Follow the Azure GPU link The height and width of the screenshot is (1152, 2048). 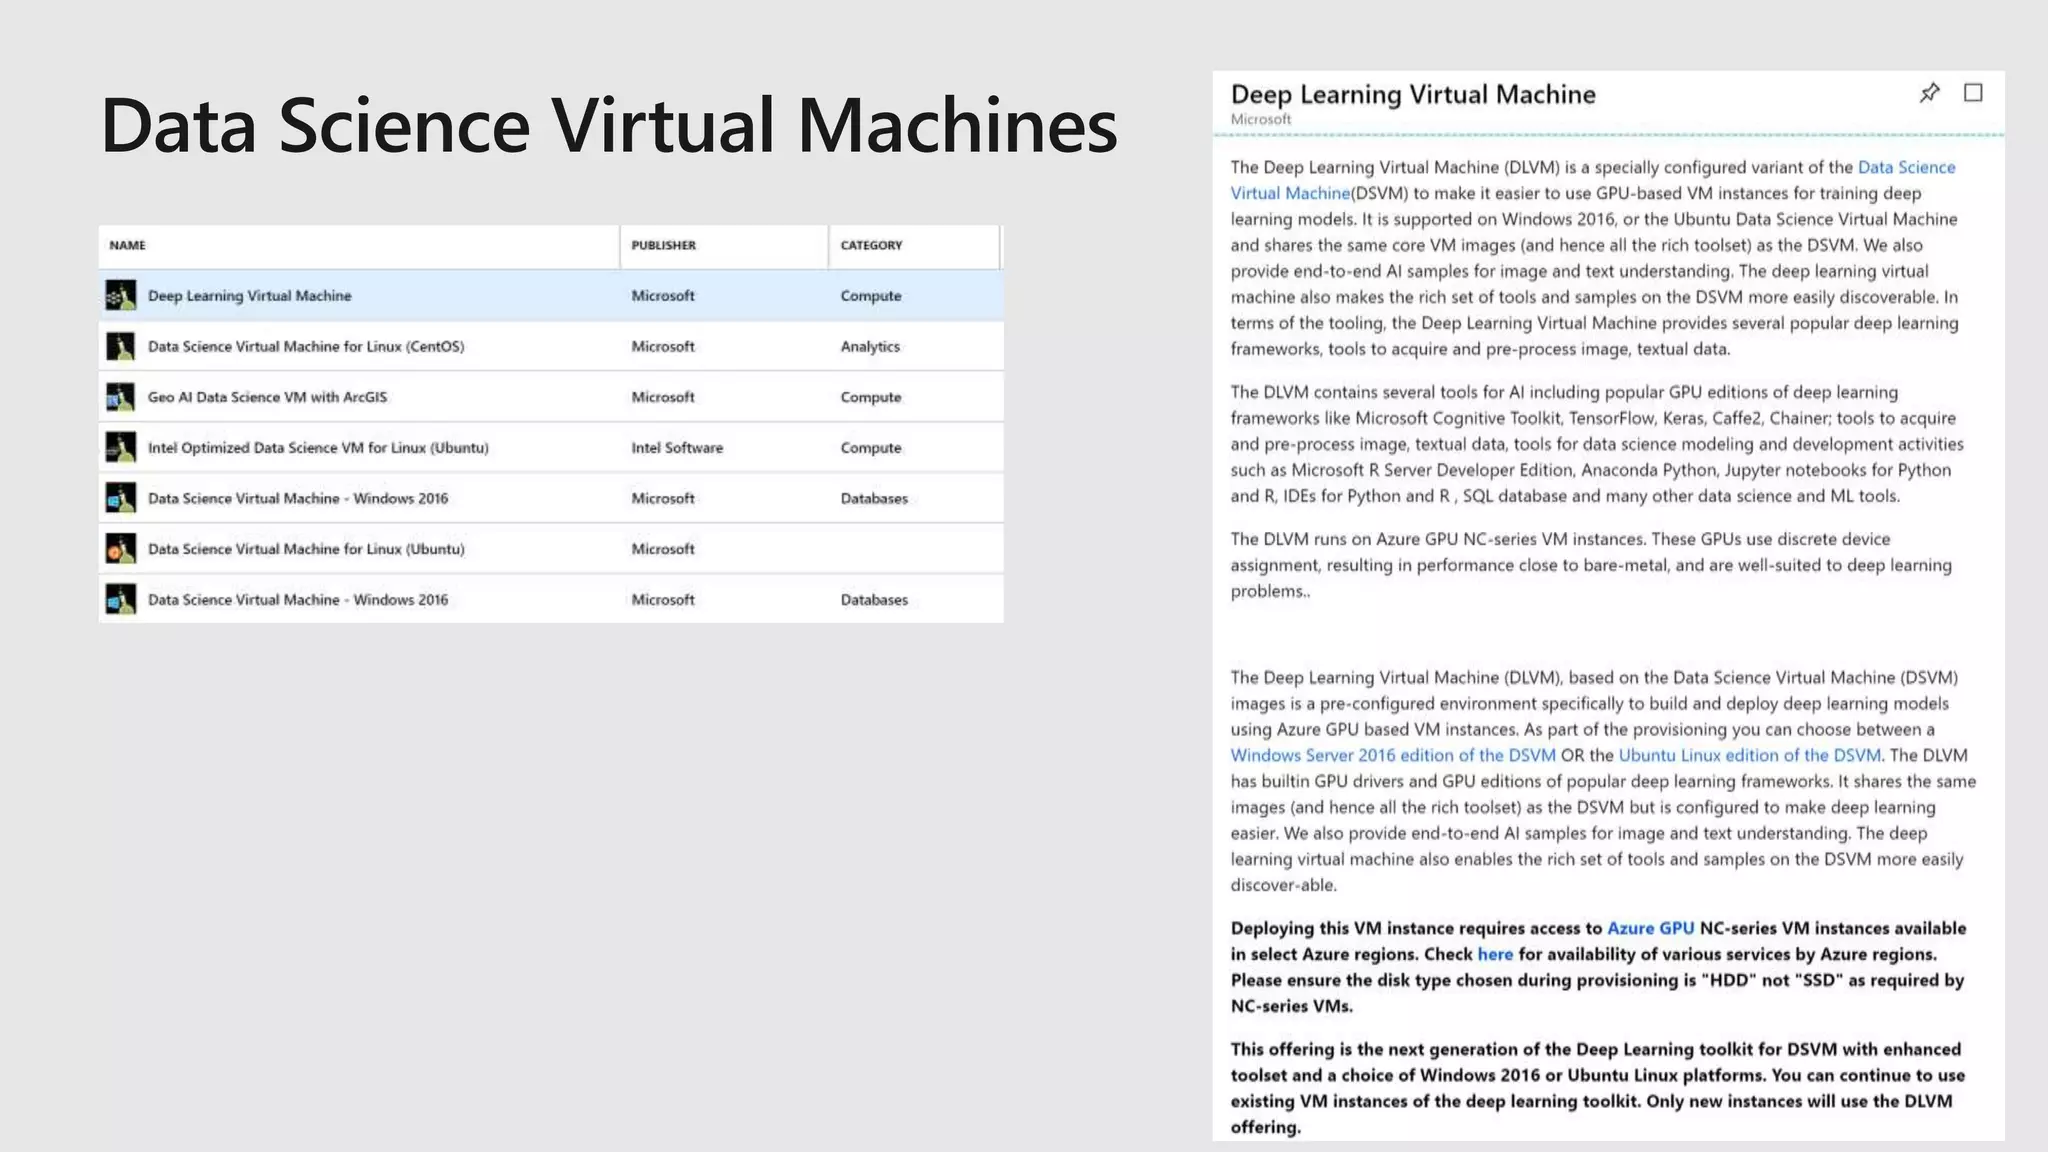point(1650,928)
